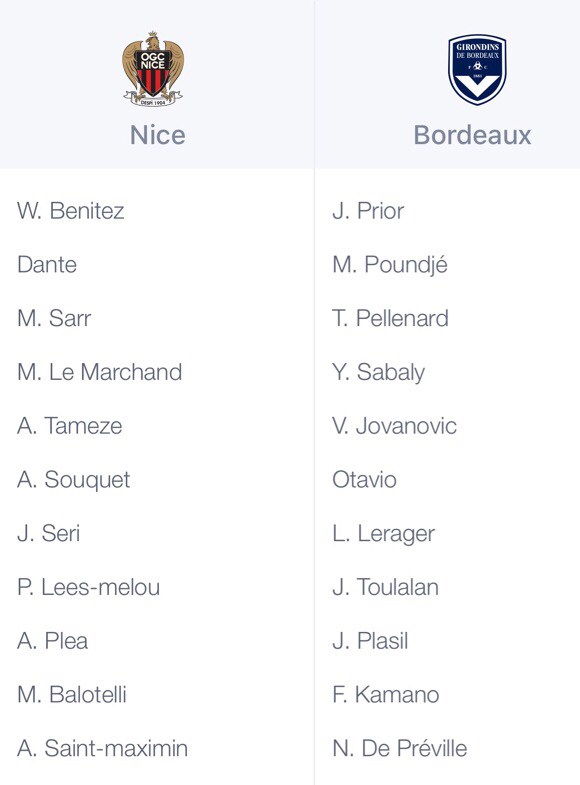The width and height of the screenshot is (580, 785).
Task: Open the Nice team name heading
Action: point(158,135)
